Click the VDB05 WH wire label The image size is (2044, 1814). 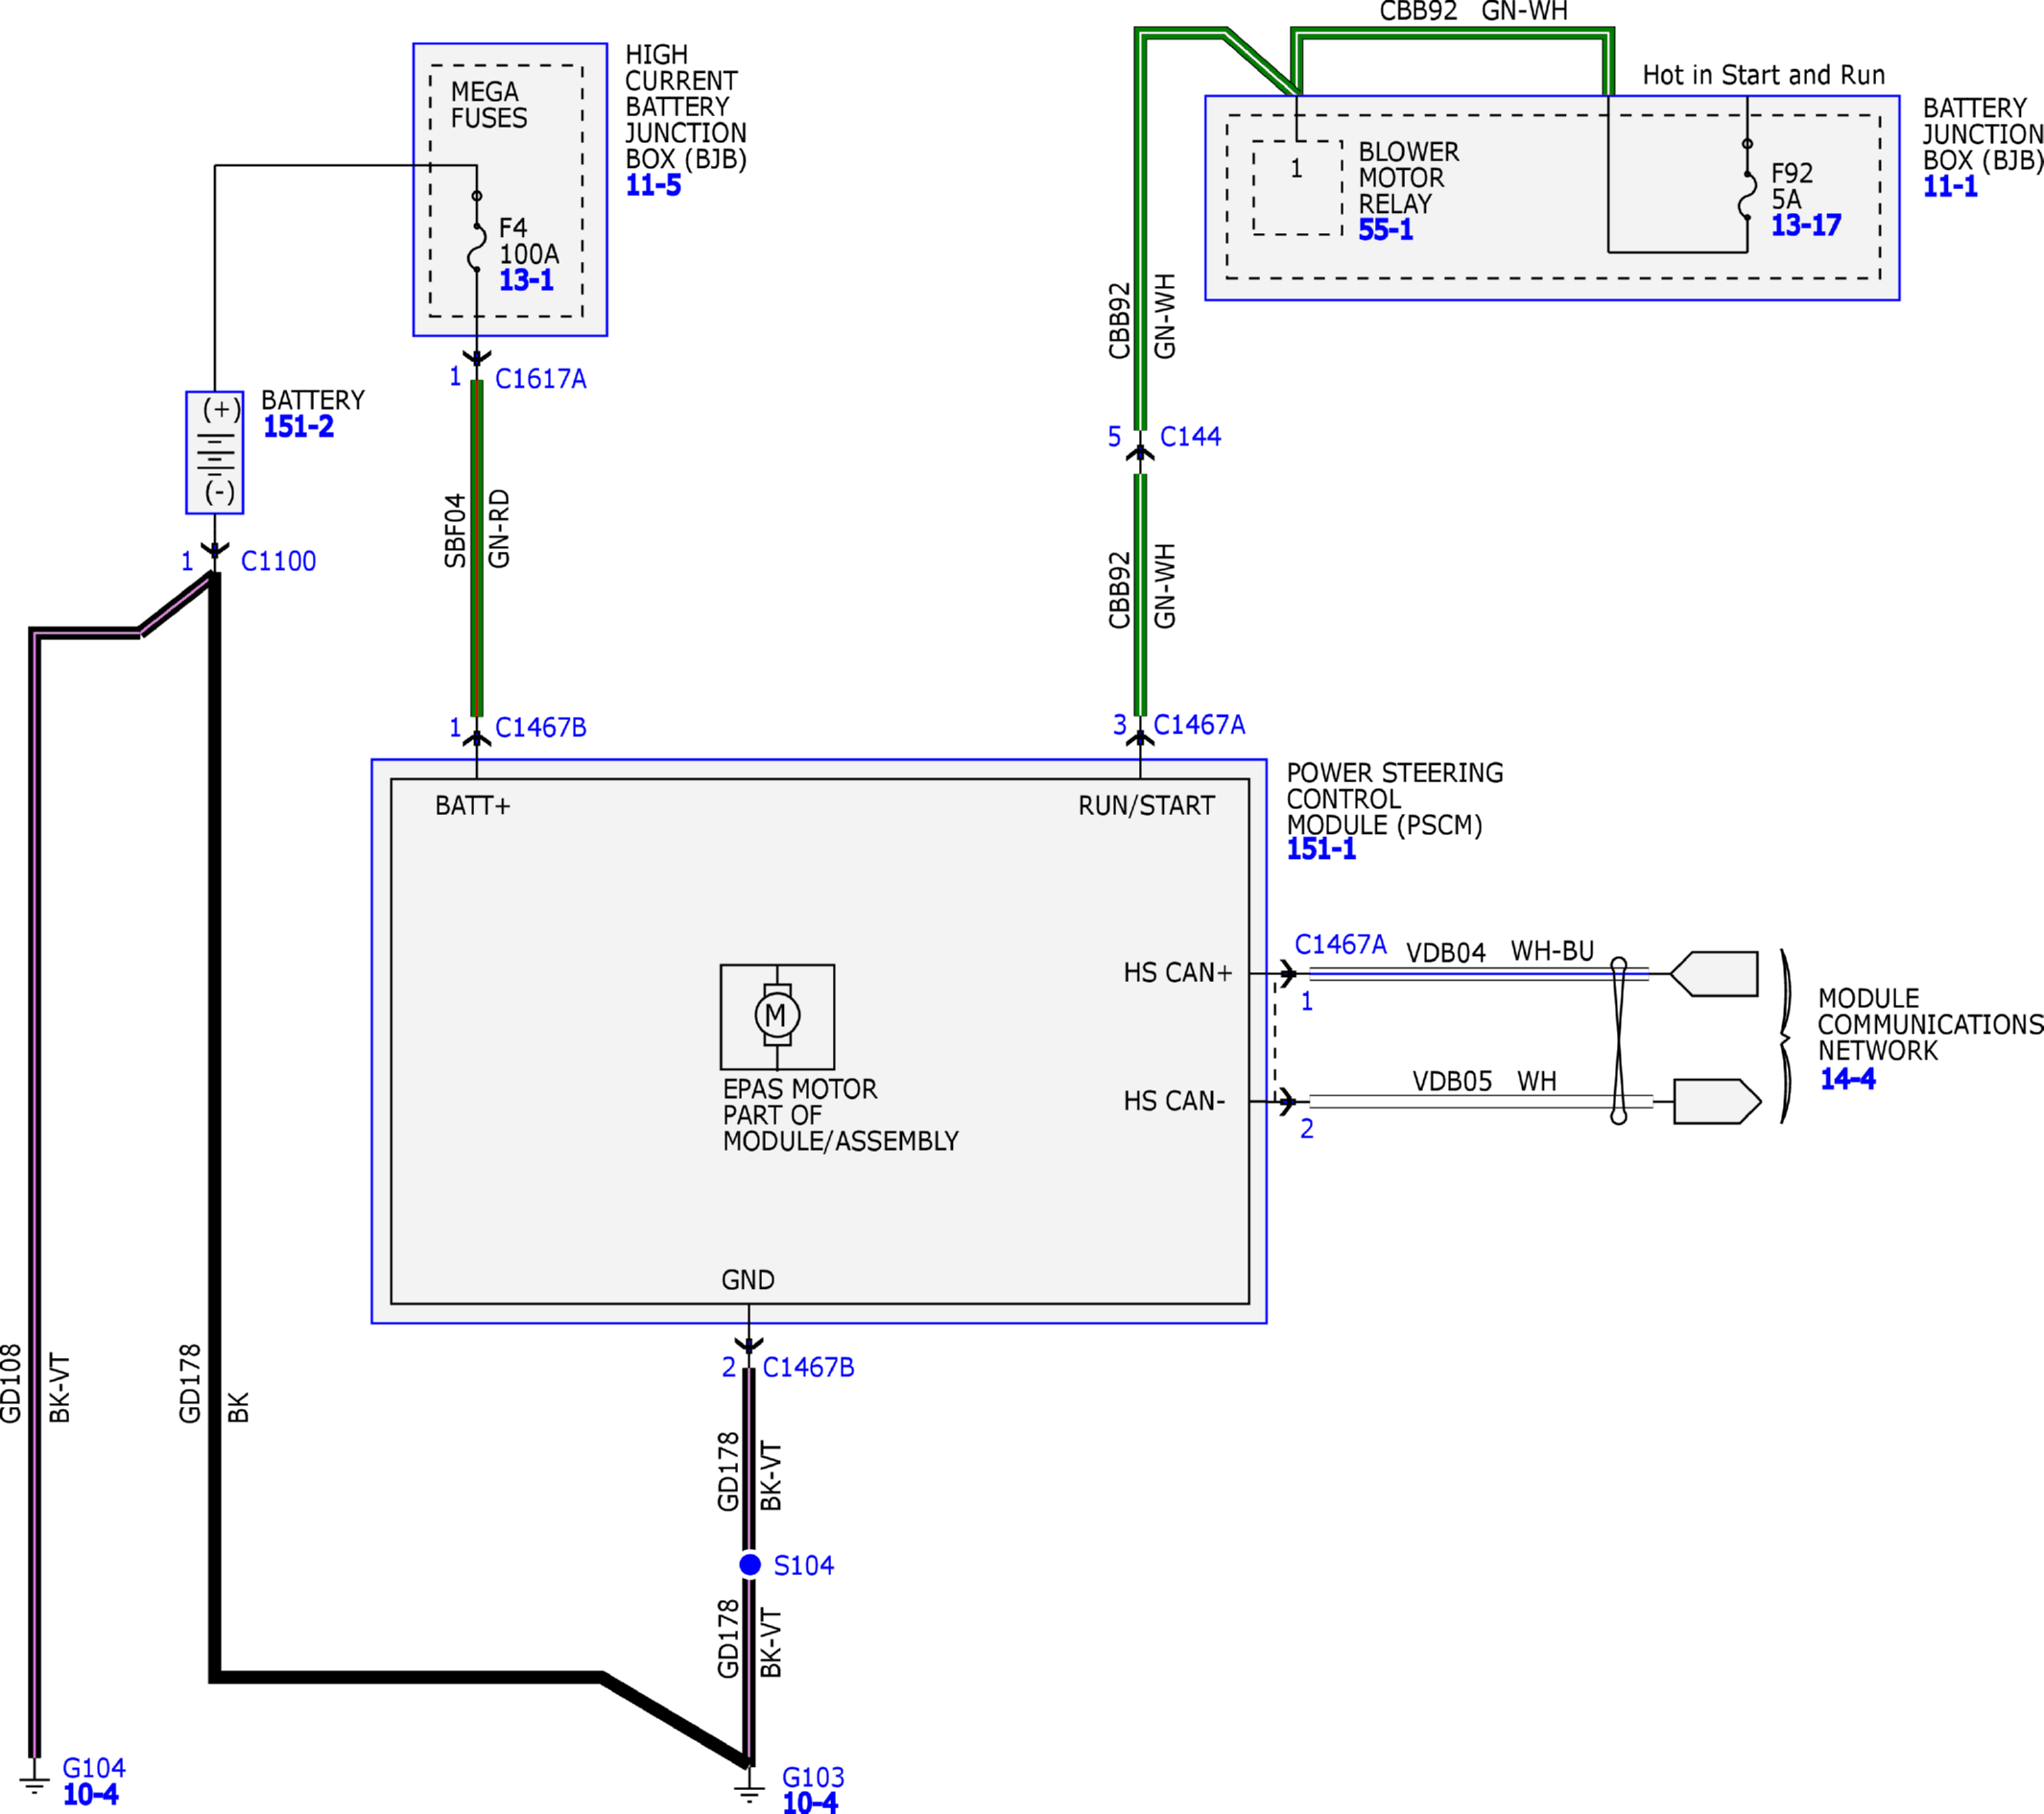click(1484, 1081)
